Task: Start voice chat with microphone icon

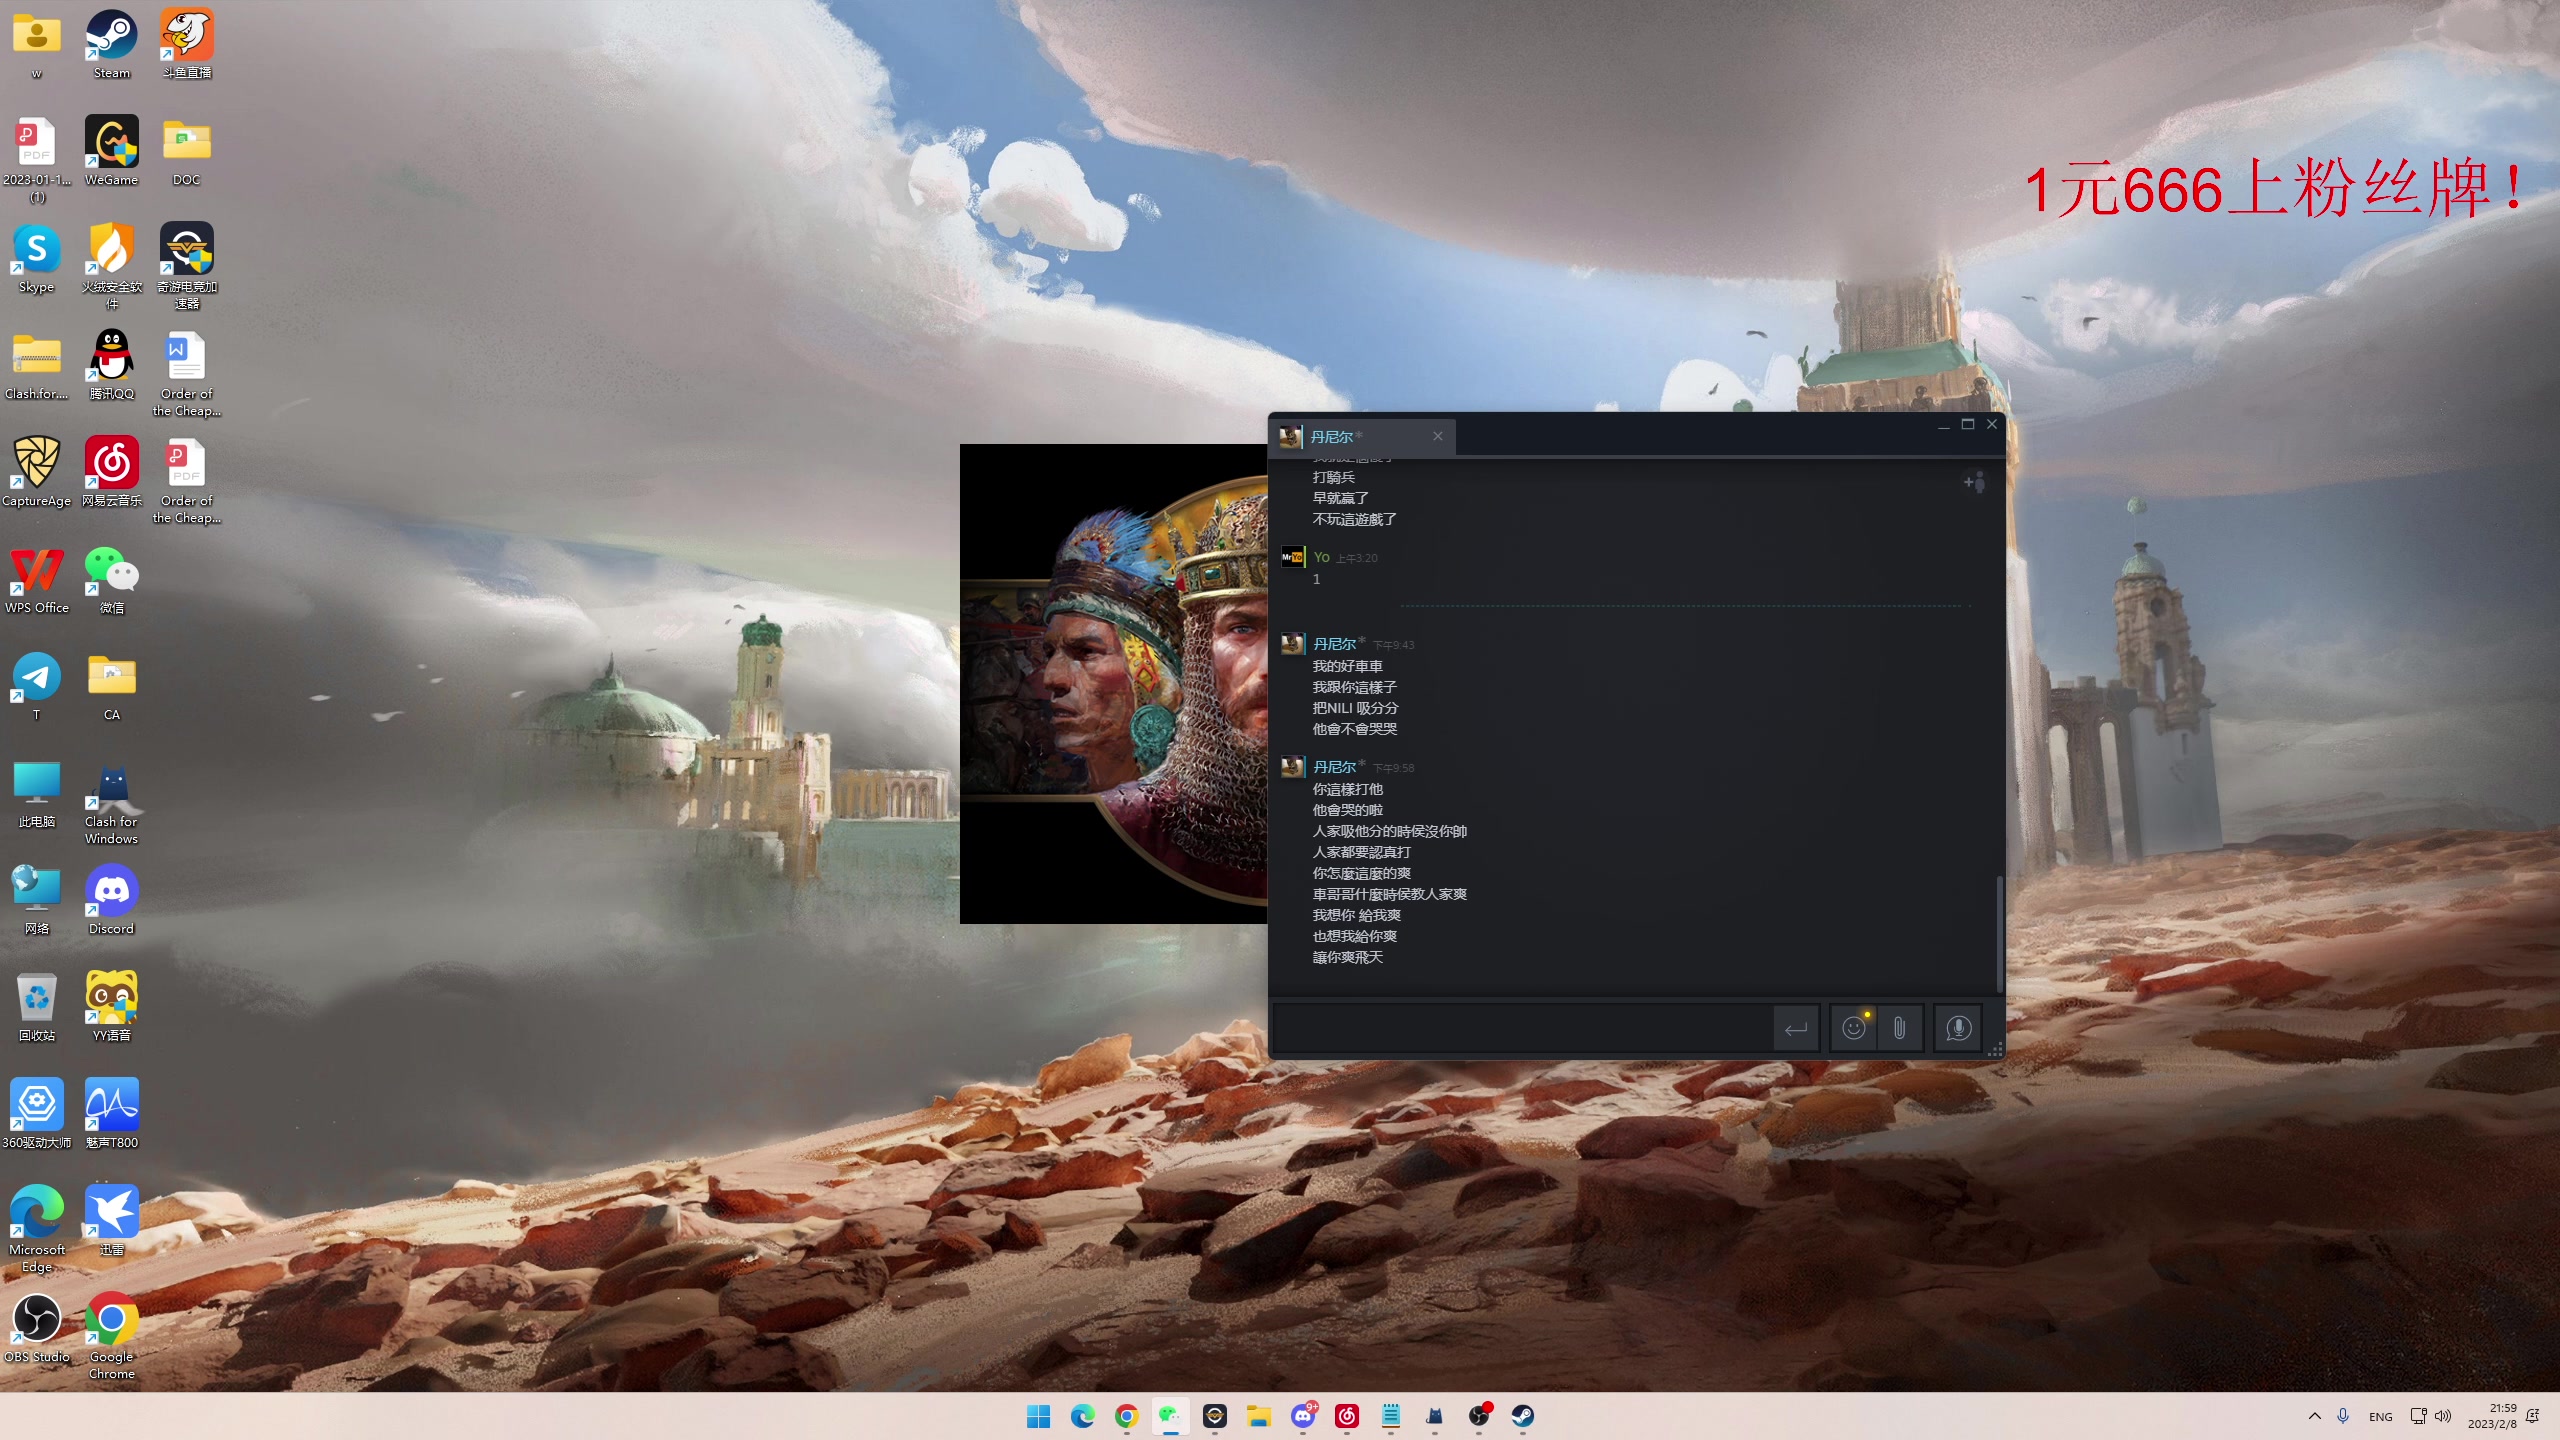Action: click(1958, 1028)
